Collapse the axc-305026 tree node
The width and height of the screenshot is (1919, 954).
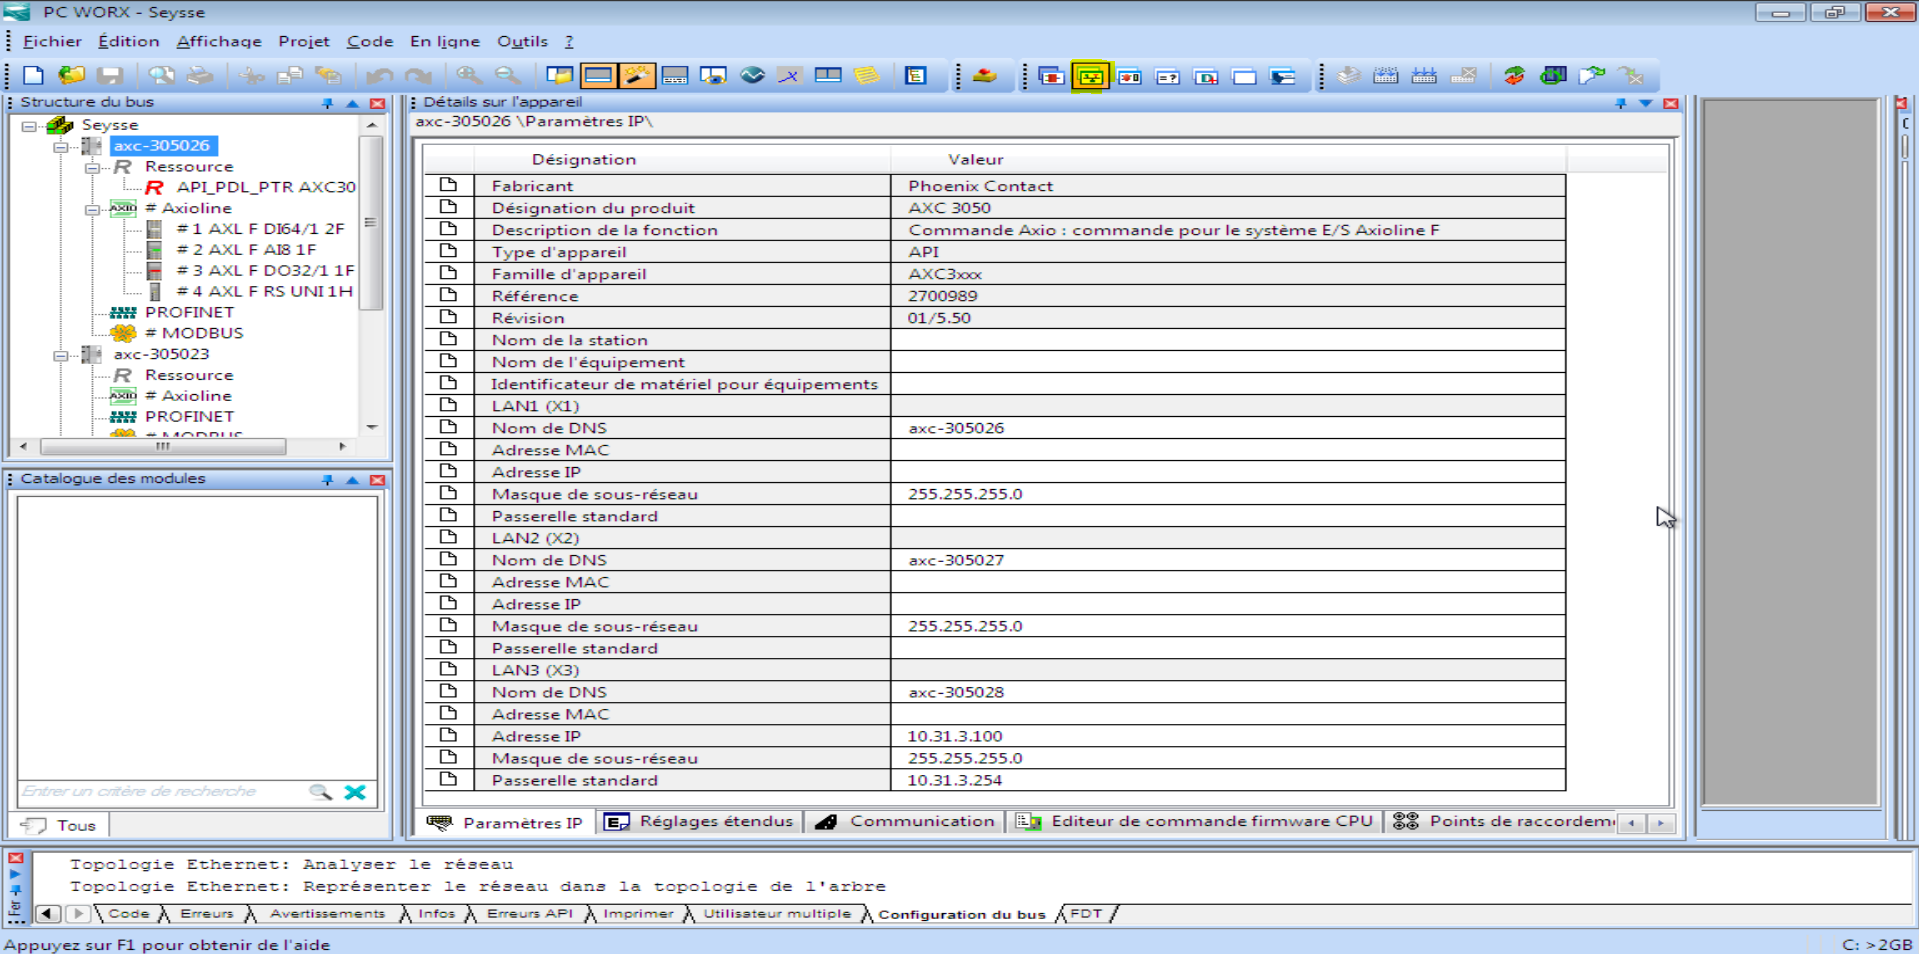click(x=61, y=147)
